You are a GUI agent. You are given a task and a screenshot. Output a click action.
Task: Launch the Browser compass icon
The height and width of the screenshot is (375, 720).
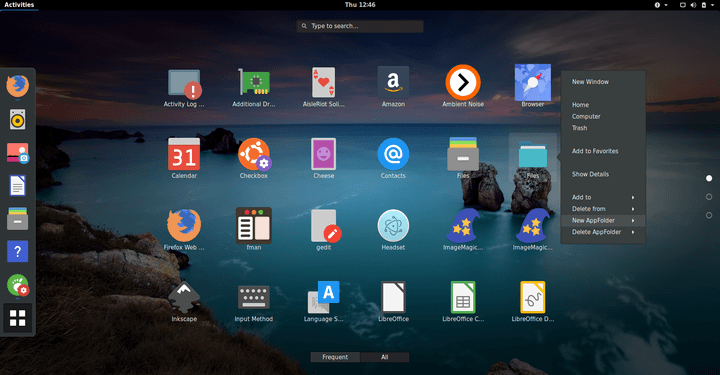coord(533,82)
